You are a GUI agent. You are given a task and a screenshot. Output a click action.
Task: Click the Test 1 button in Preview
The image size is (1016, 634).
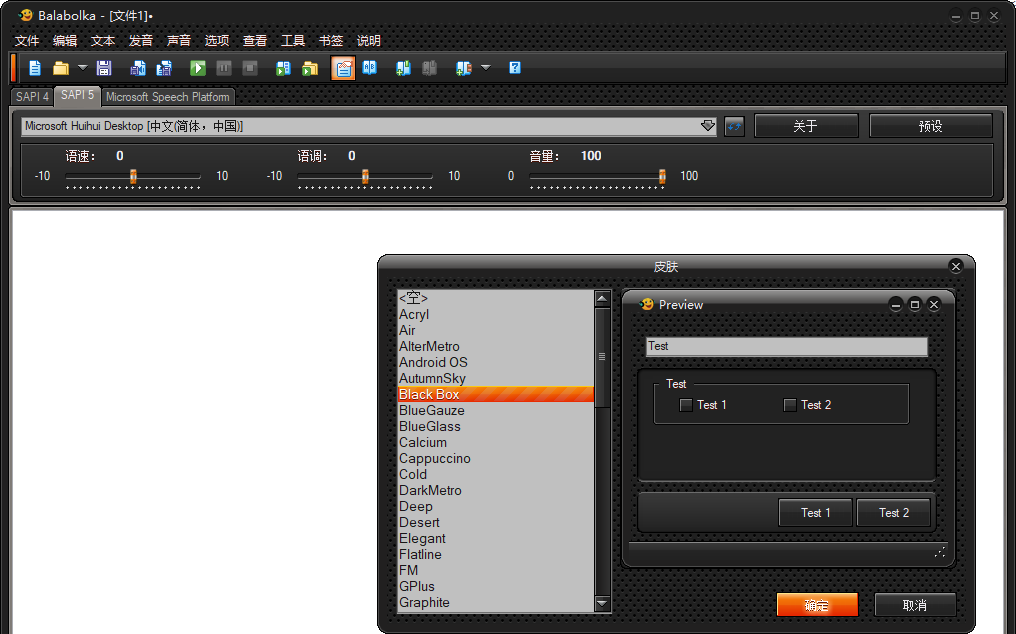816,513
